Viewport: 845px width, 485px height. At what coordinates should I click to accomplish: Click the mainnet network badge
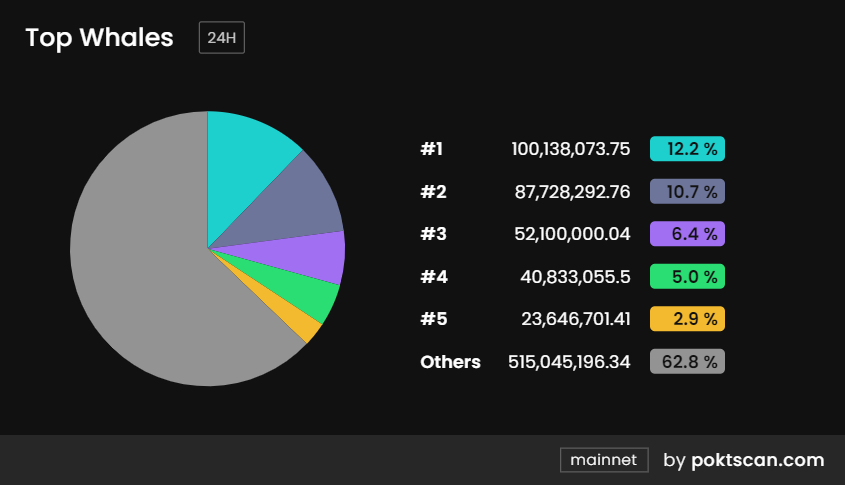click(604, 460)
